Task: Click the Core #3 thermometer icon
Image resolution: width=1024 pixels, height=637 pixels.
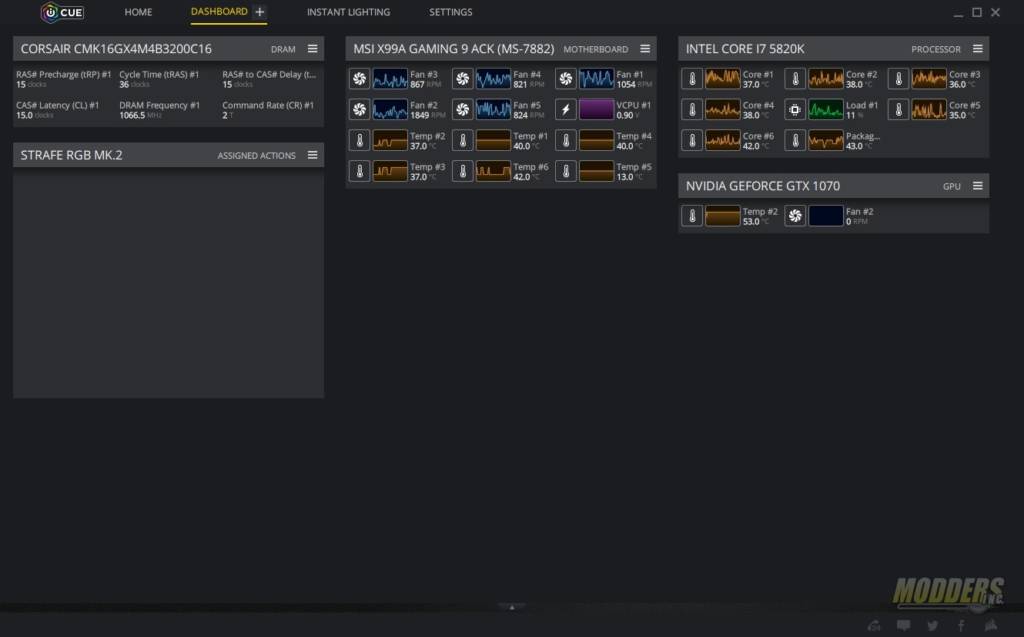Action: (898, 79)
